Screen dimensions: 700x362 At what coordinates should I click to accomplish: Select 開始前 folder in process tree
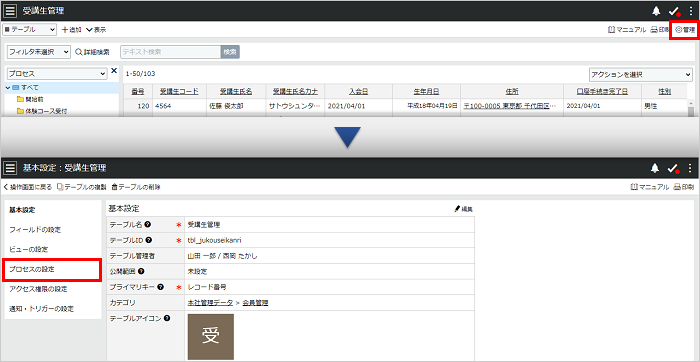point(31,99)
